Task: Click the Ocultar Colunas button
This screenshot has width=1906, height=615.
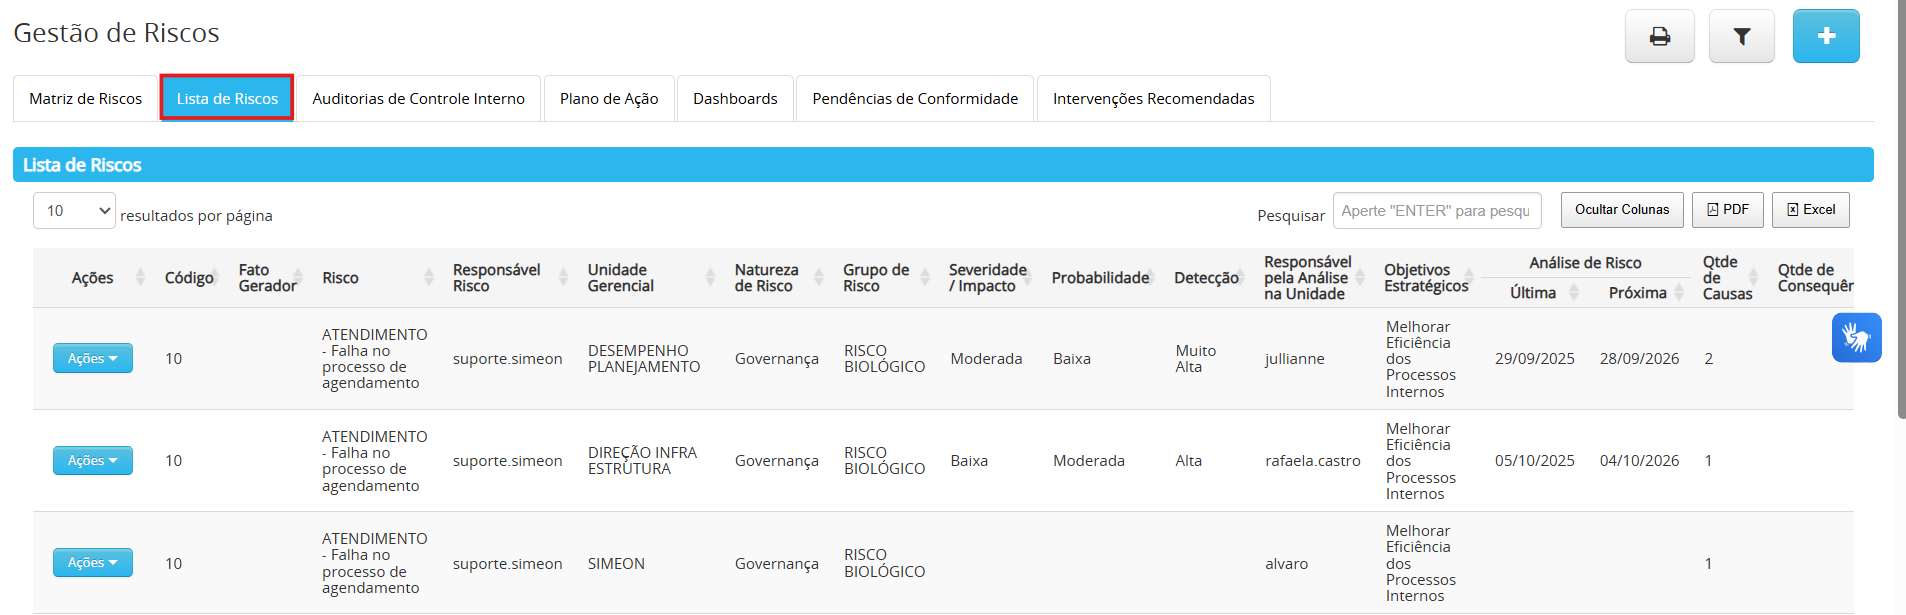Action: tap(1621, 210)
